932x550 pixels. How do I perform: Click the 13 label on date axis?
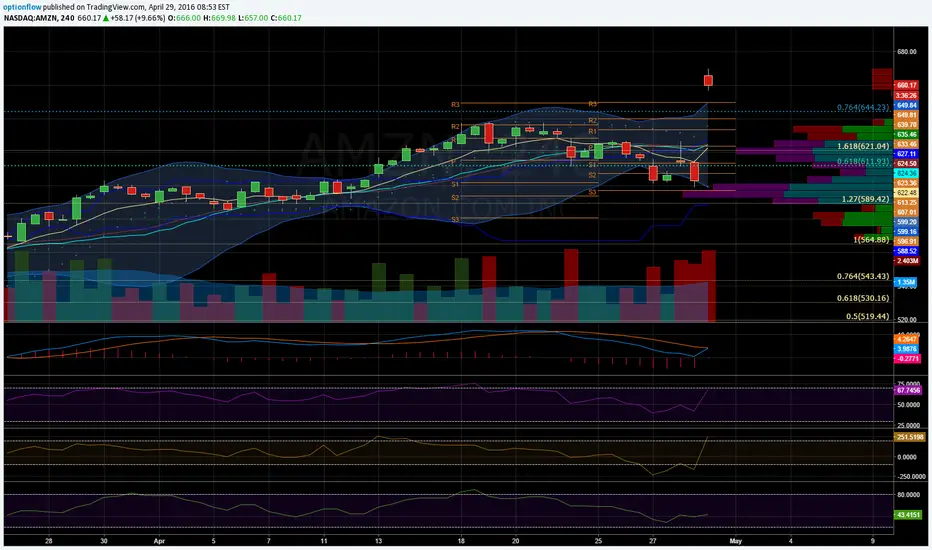pos(378,541)
